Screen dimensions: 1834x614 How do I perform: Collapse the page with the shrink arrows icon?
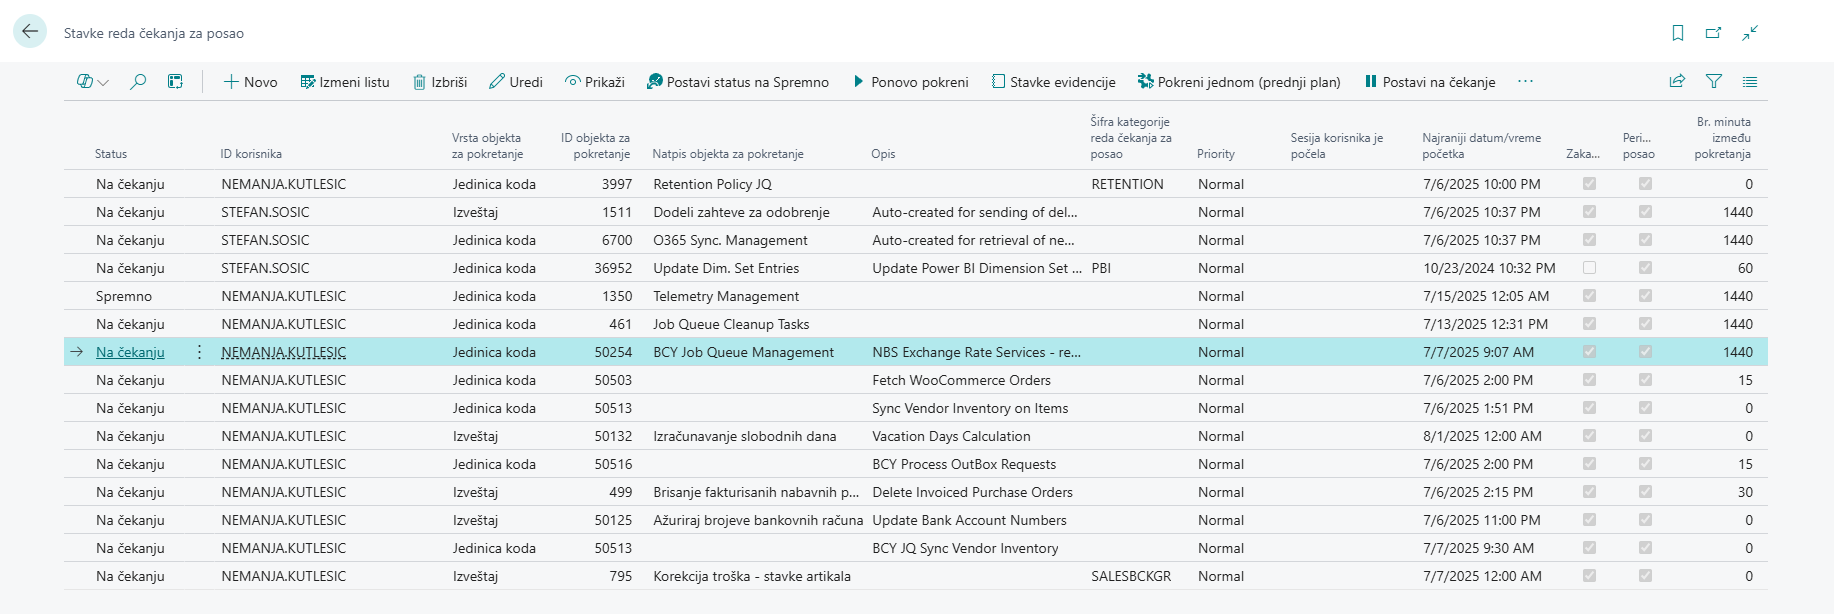coord(1749,33)
